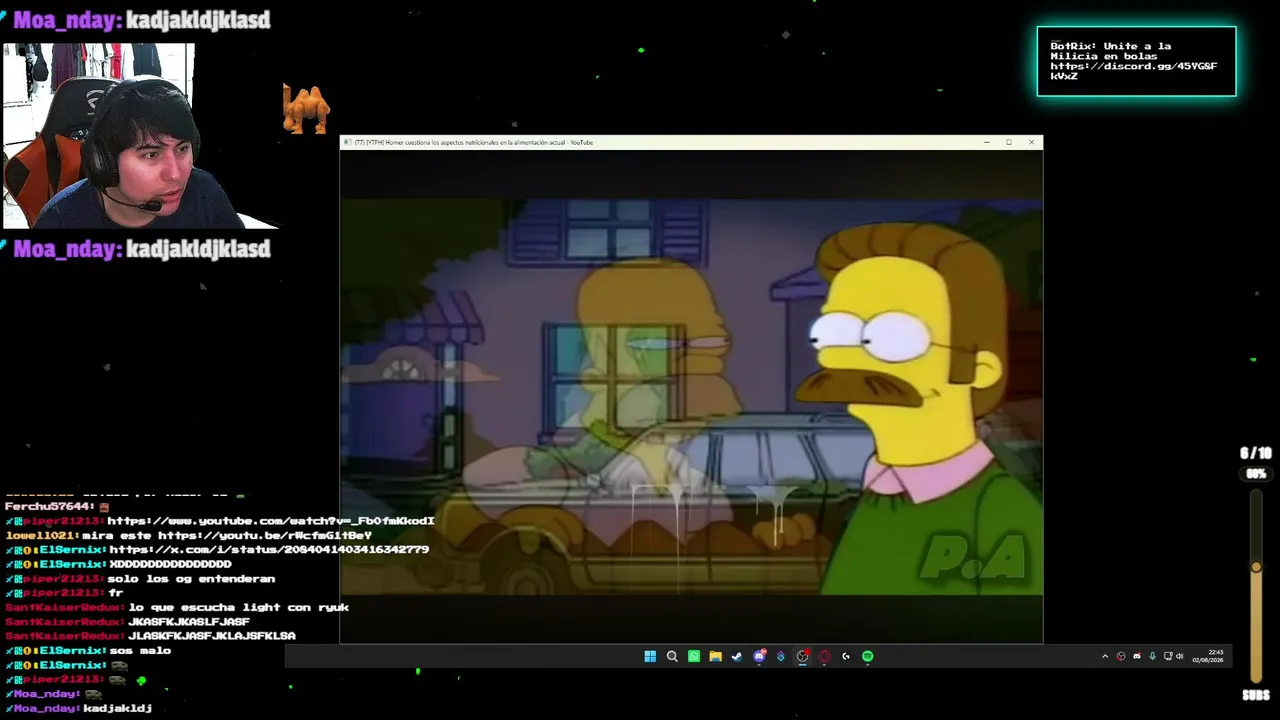Minimize the YouTube video window
This screenshot has height=720, width=1280.
986,142
